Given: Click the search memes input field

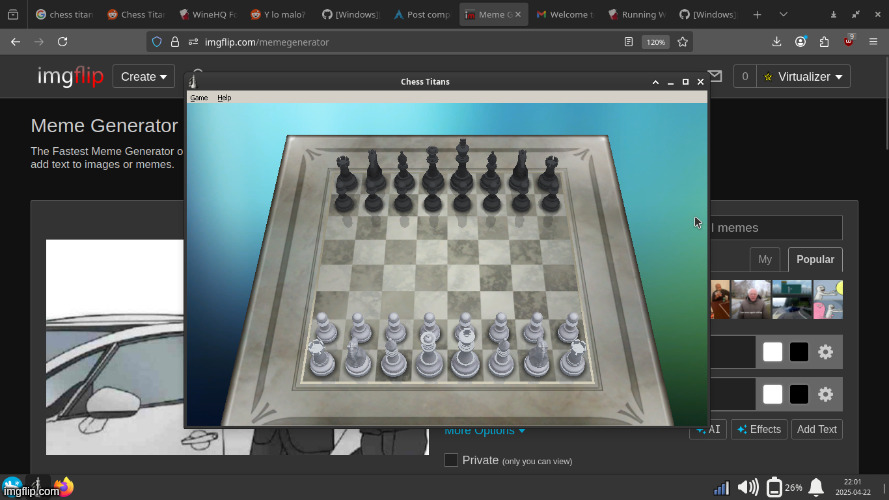Looking at the screenshot, I should tap(776, 228).
